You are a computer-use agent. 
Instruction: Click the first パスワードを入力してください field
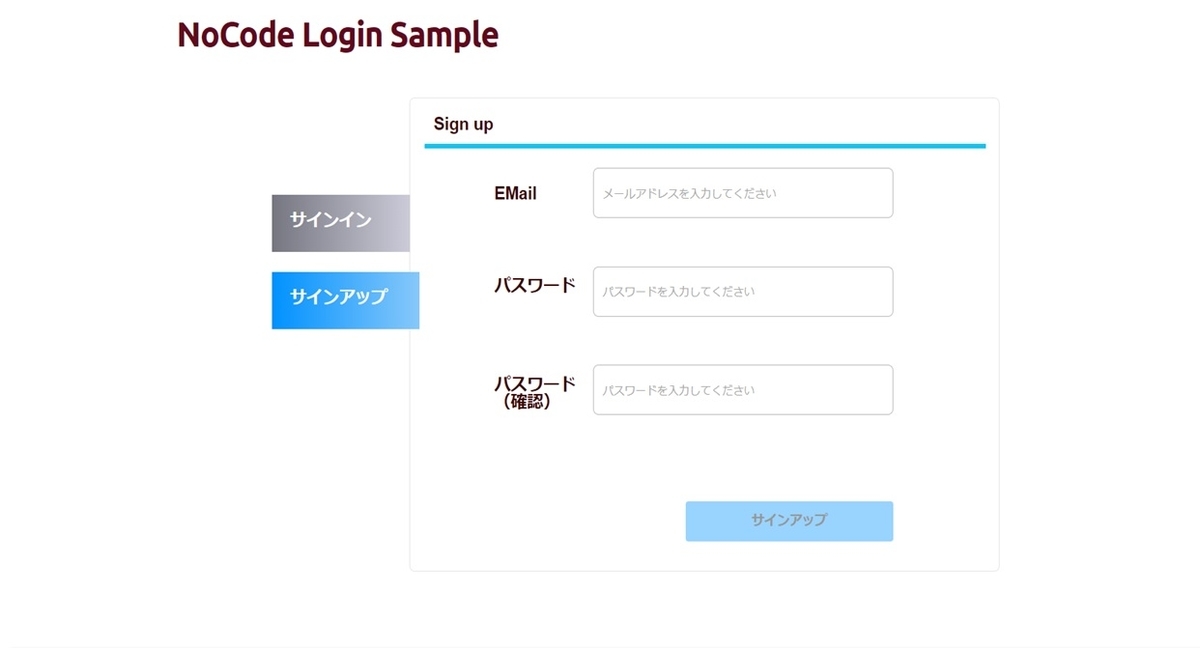click(742, 291)
